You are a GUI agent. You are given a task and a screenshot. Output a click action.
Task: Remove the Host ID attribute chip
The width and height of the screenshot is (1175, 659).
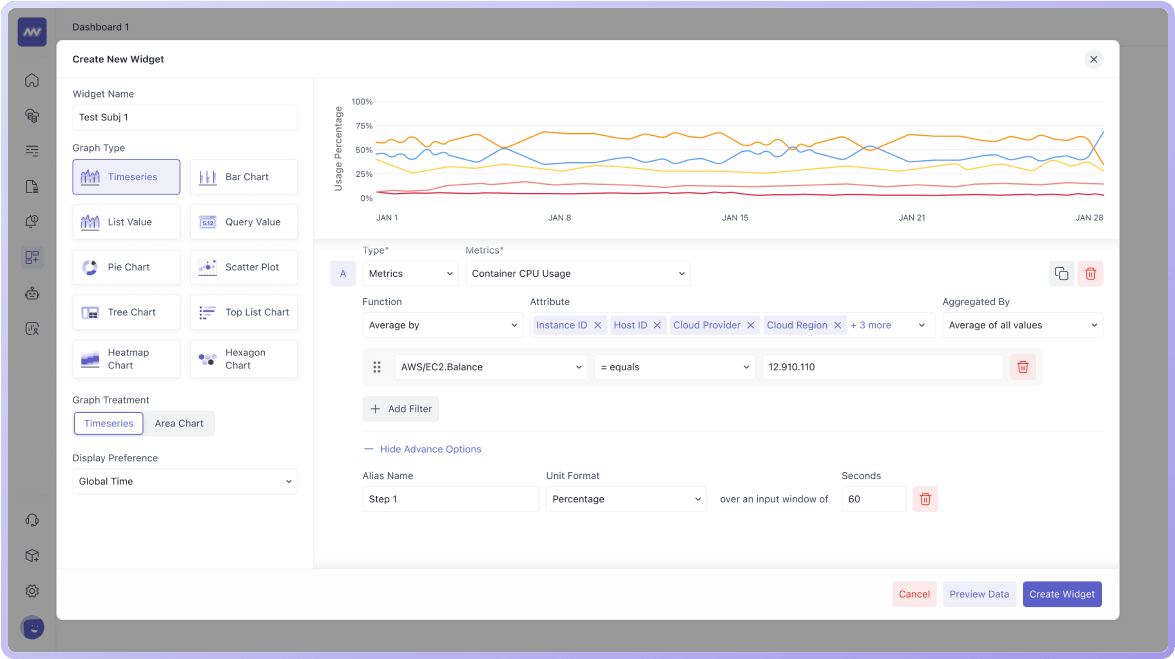[x=657, y=325]
